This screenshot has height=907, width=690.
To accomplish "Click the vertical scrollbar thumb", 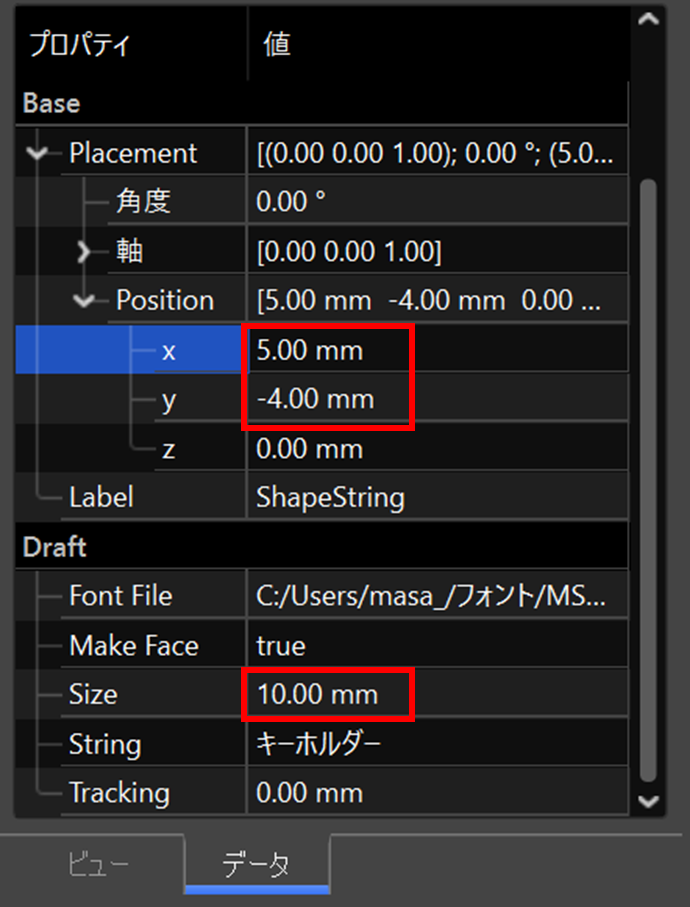I will click(x=648, y=480).
